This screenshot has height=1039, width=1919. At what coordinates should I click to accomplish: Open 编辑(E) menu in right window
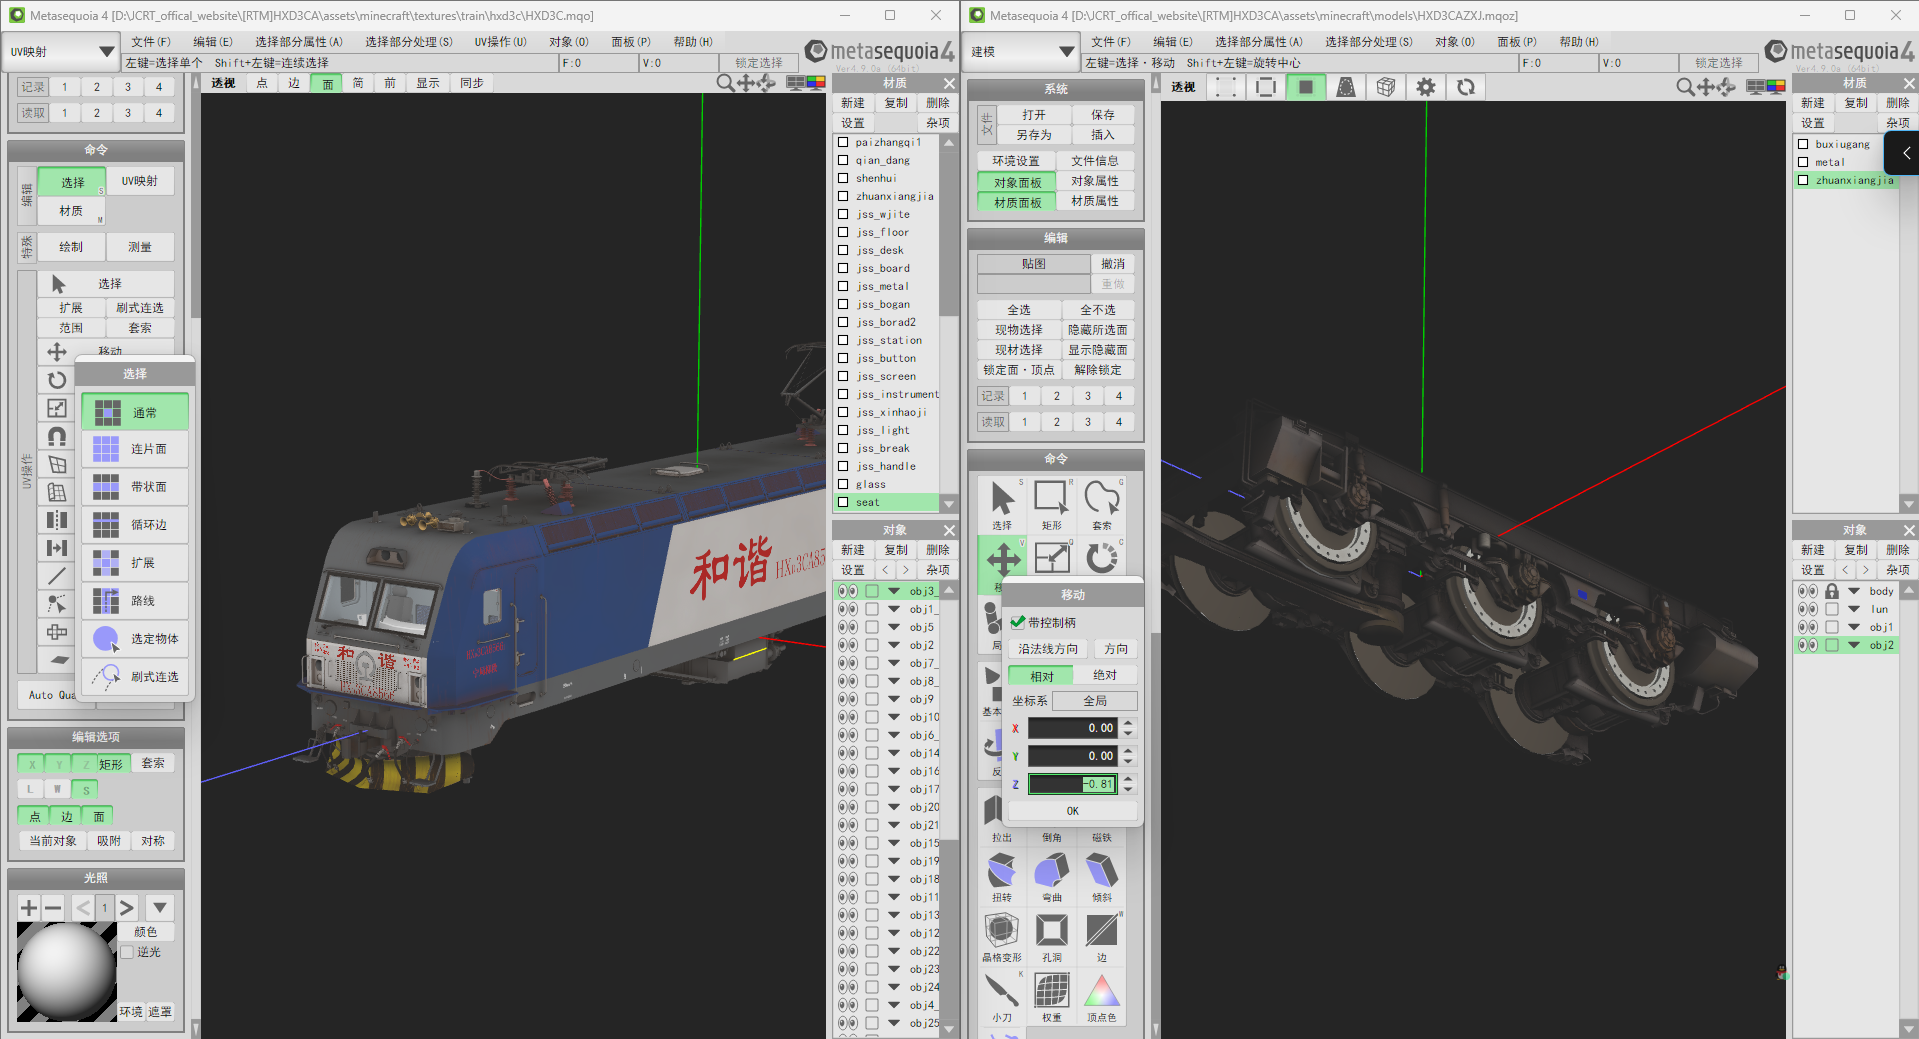click(1172, 42)
